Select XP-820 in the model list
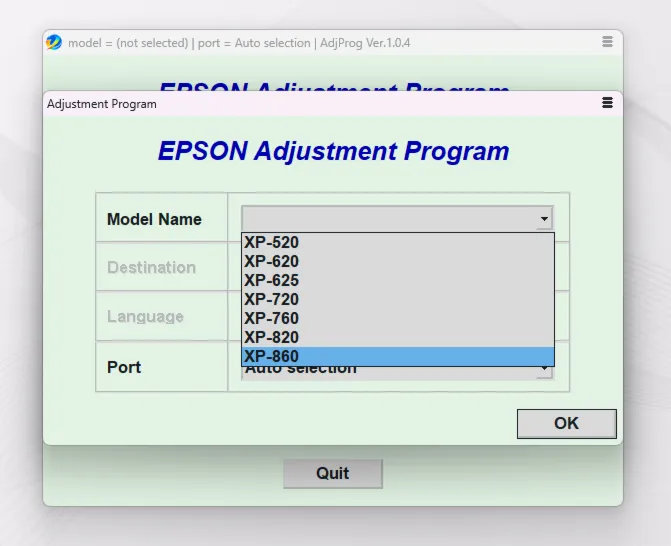This screenshot has height=546, width=671. tap(398, 338)
